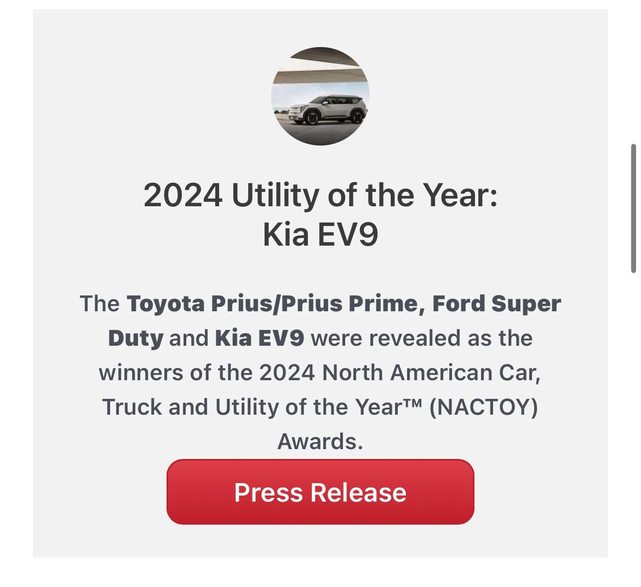This screenshot has height=587, width=641.
Task: Click the Kia EV9 circular car thumbnail
Action: click(x=320, y=97)
